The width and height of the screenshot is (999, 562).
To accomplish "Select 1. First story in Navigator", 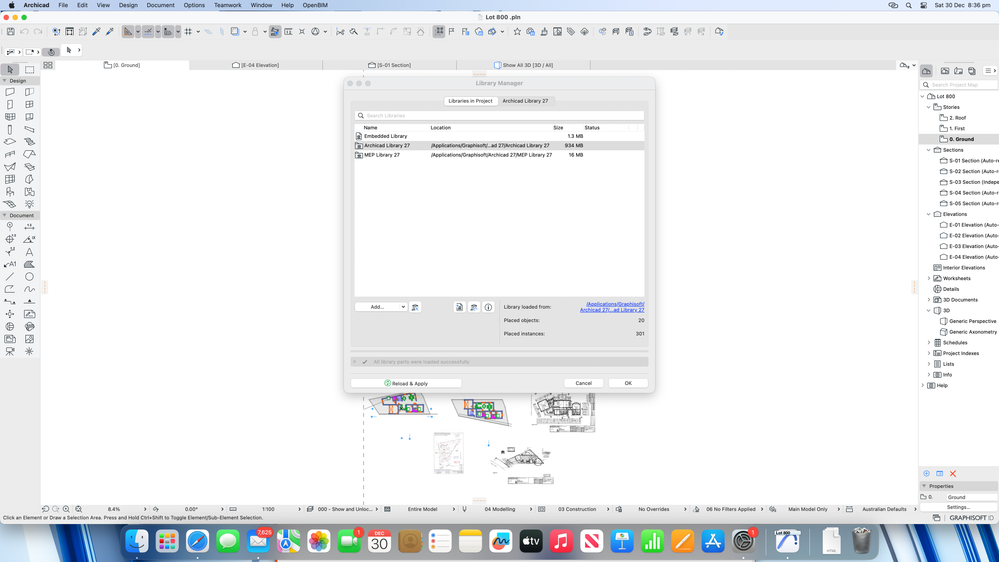I will (957, 129).
